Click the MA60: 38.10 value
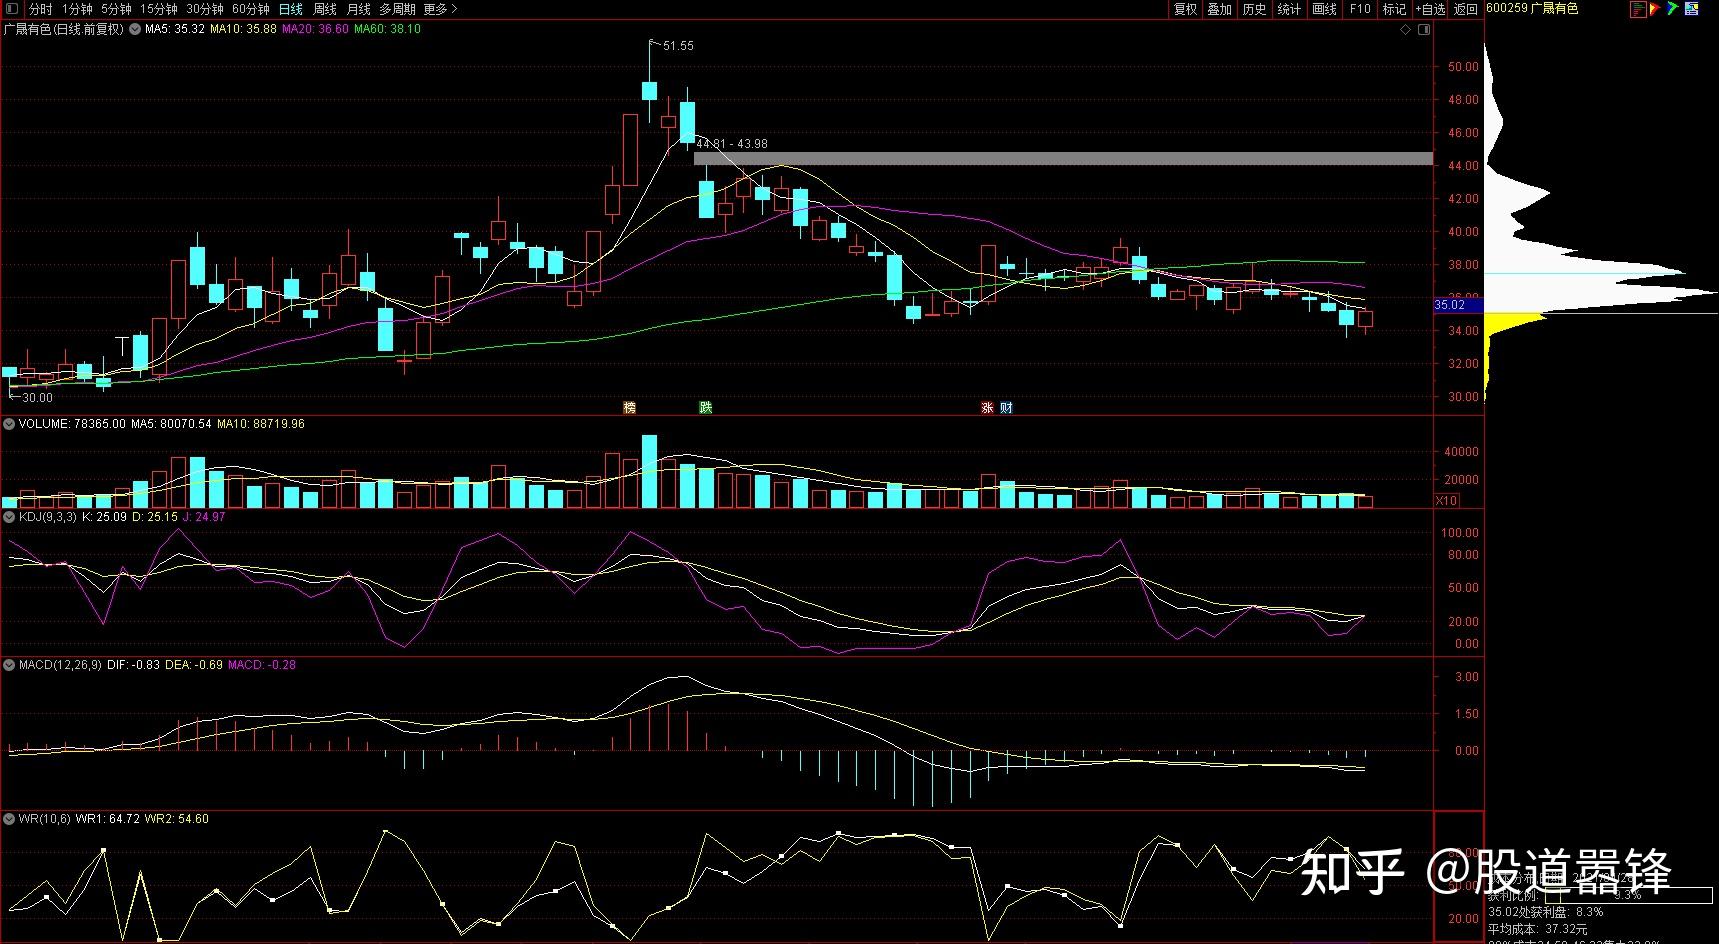The image size is (1719, 944). coord(387,29)
